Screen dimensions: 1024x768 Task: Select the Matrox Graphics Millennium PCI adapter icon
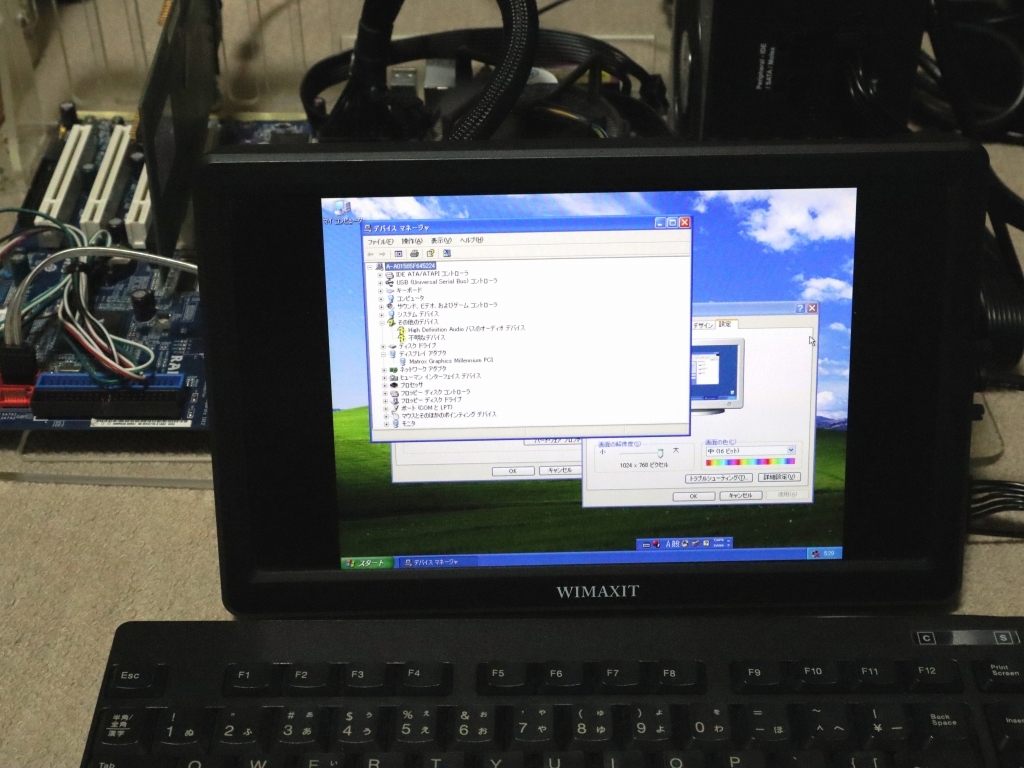click(x=403, y=361)
